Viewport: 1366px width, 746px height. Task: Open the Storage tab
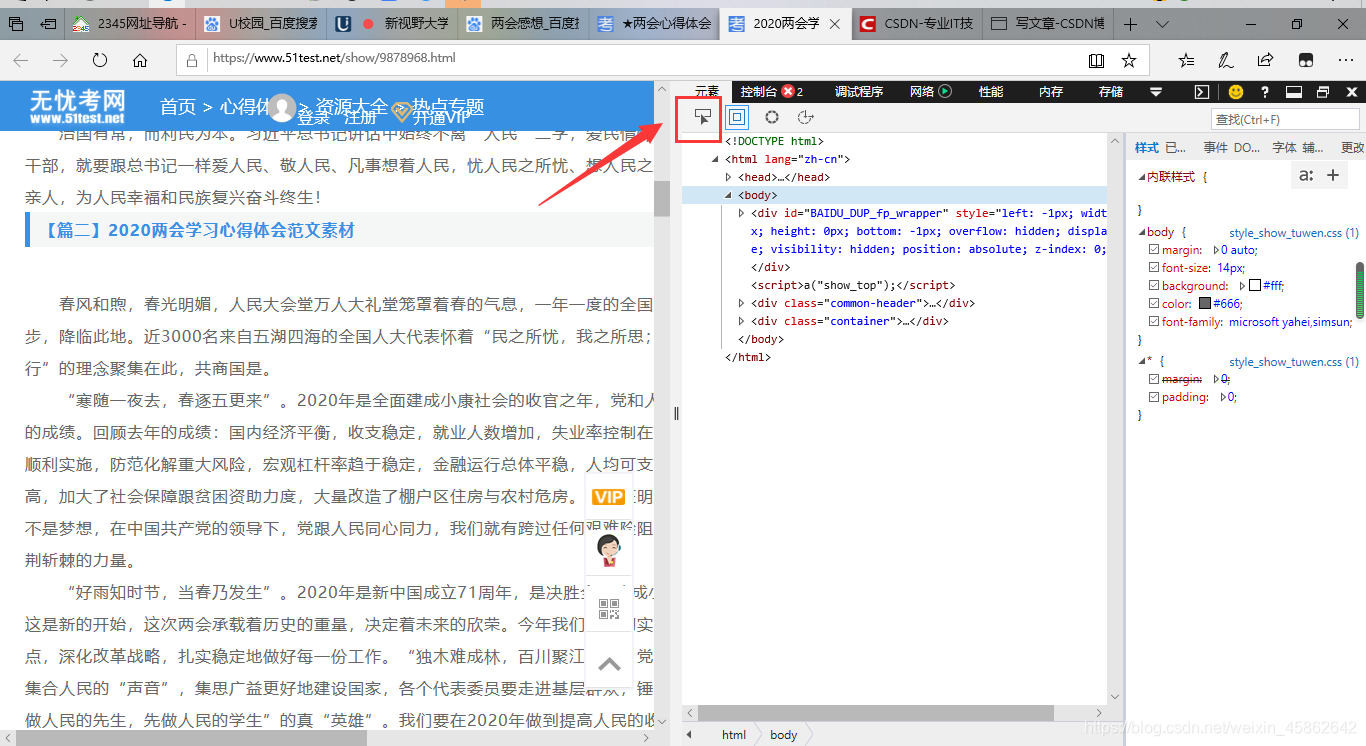coord(1111,91)
